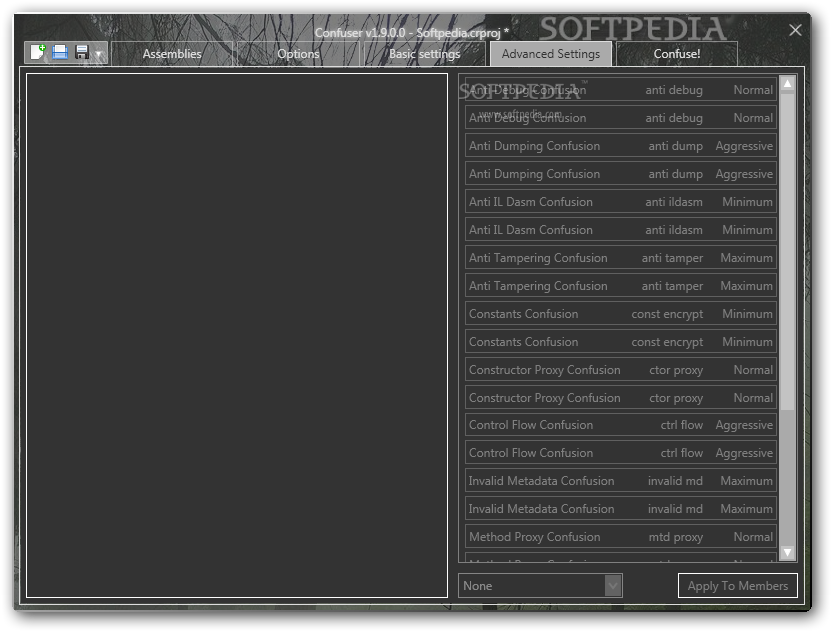Viewport: 832px width, 632px height.
Task: Open the Options tab
Action: click(x=298, y=54)
